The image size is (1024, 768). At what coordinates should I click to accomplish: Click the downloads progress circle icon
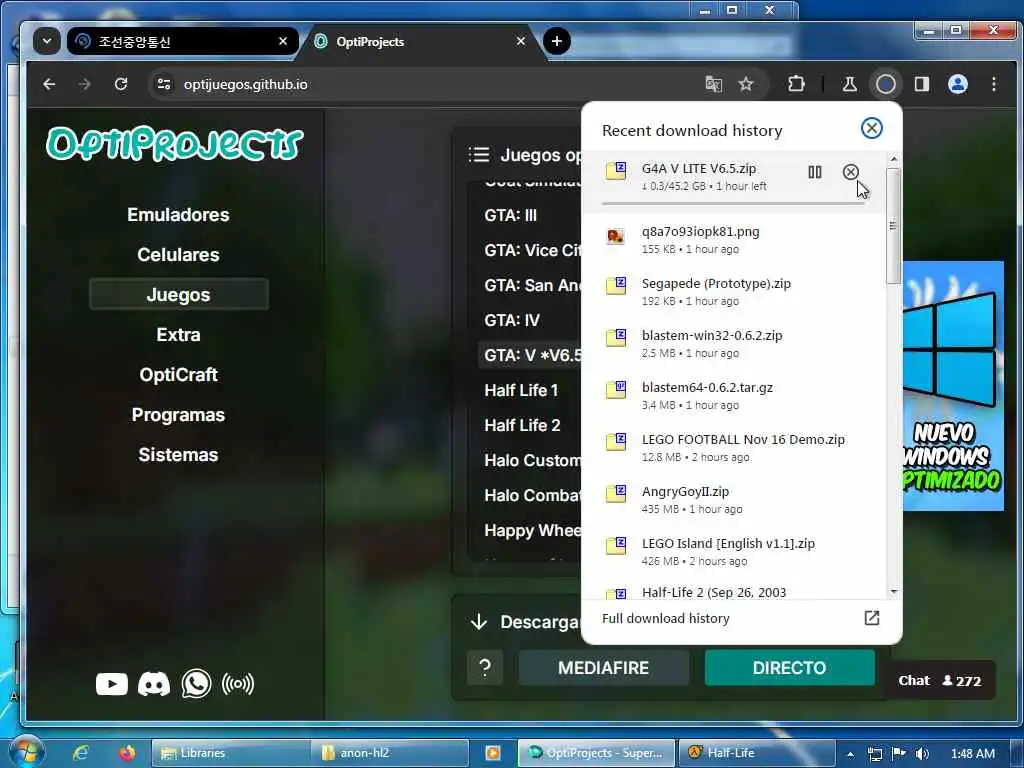(886, 84)
